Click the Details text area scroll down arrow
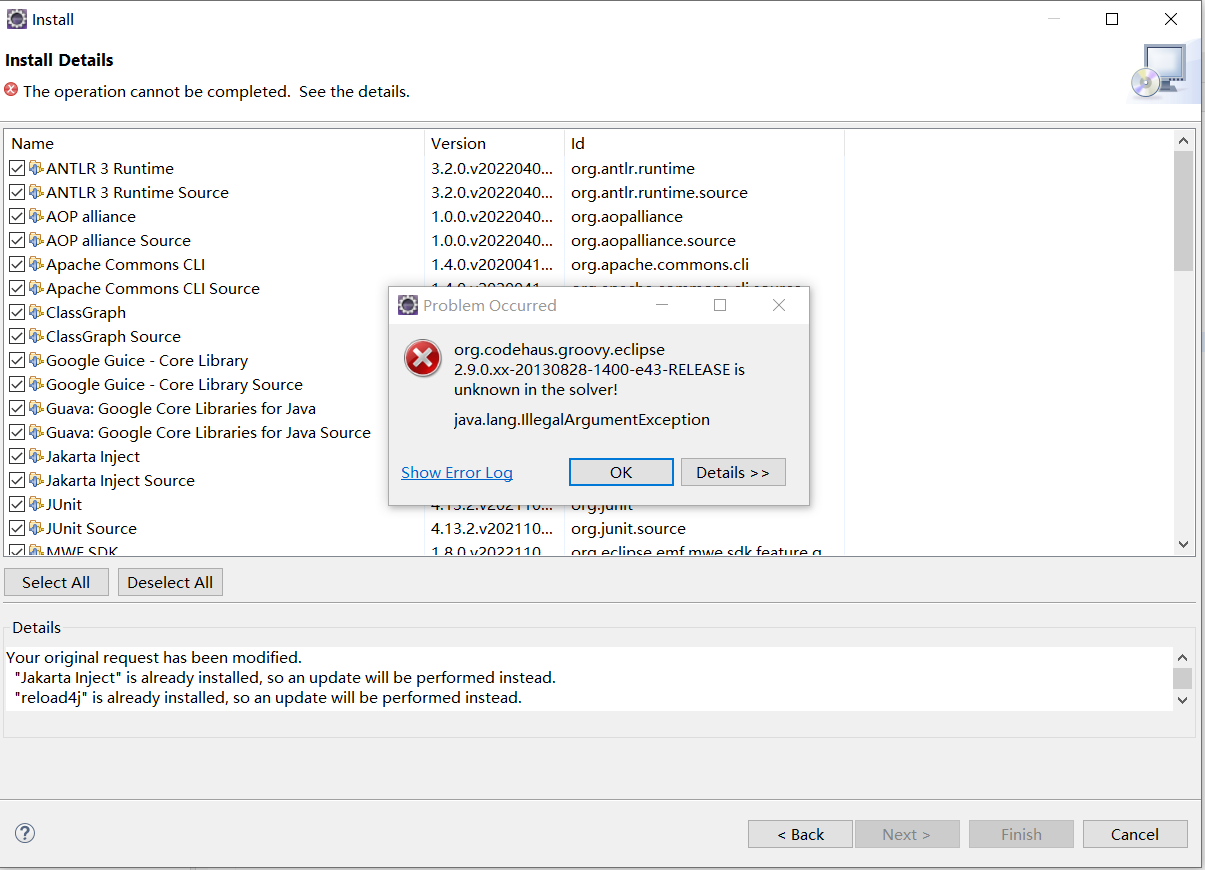The width and height of the screenshot is (1205, 870). pos(1182,700)
